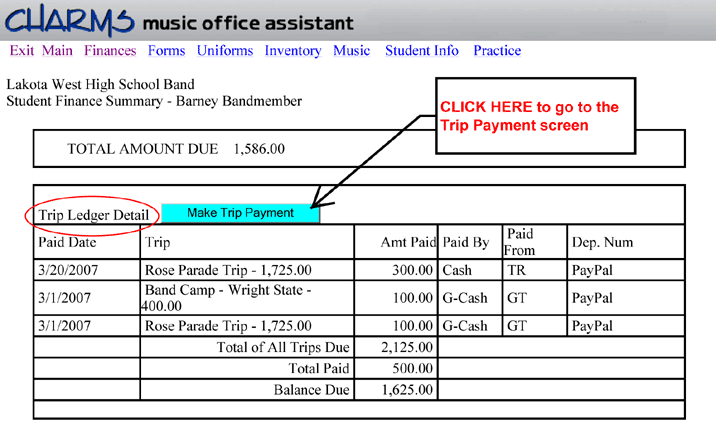This screenshot has width=716, height=426.
Task: Click 'Student Finance Summary - Barney Bandmember' line
Action: click(x=154, y=101)
